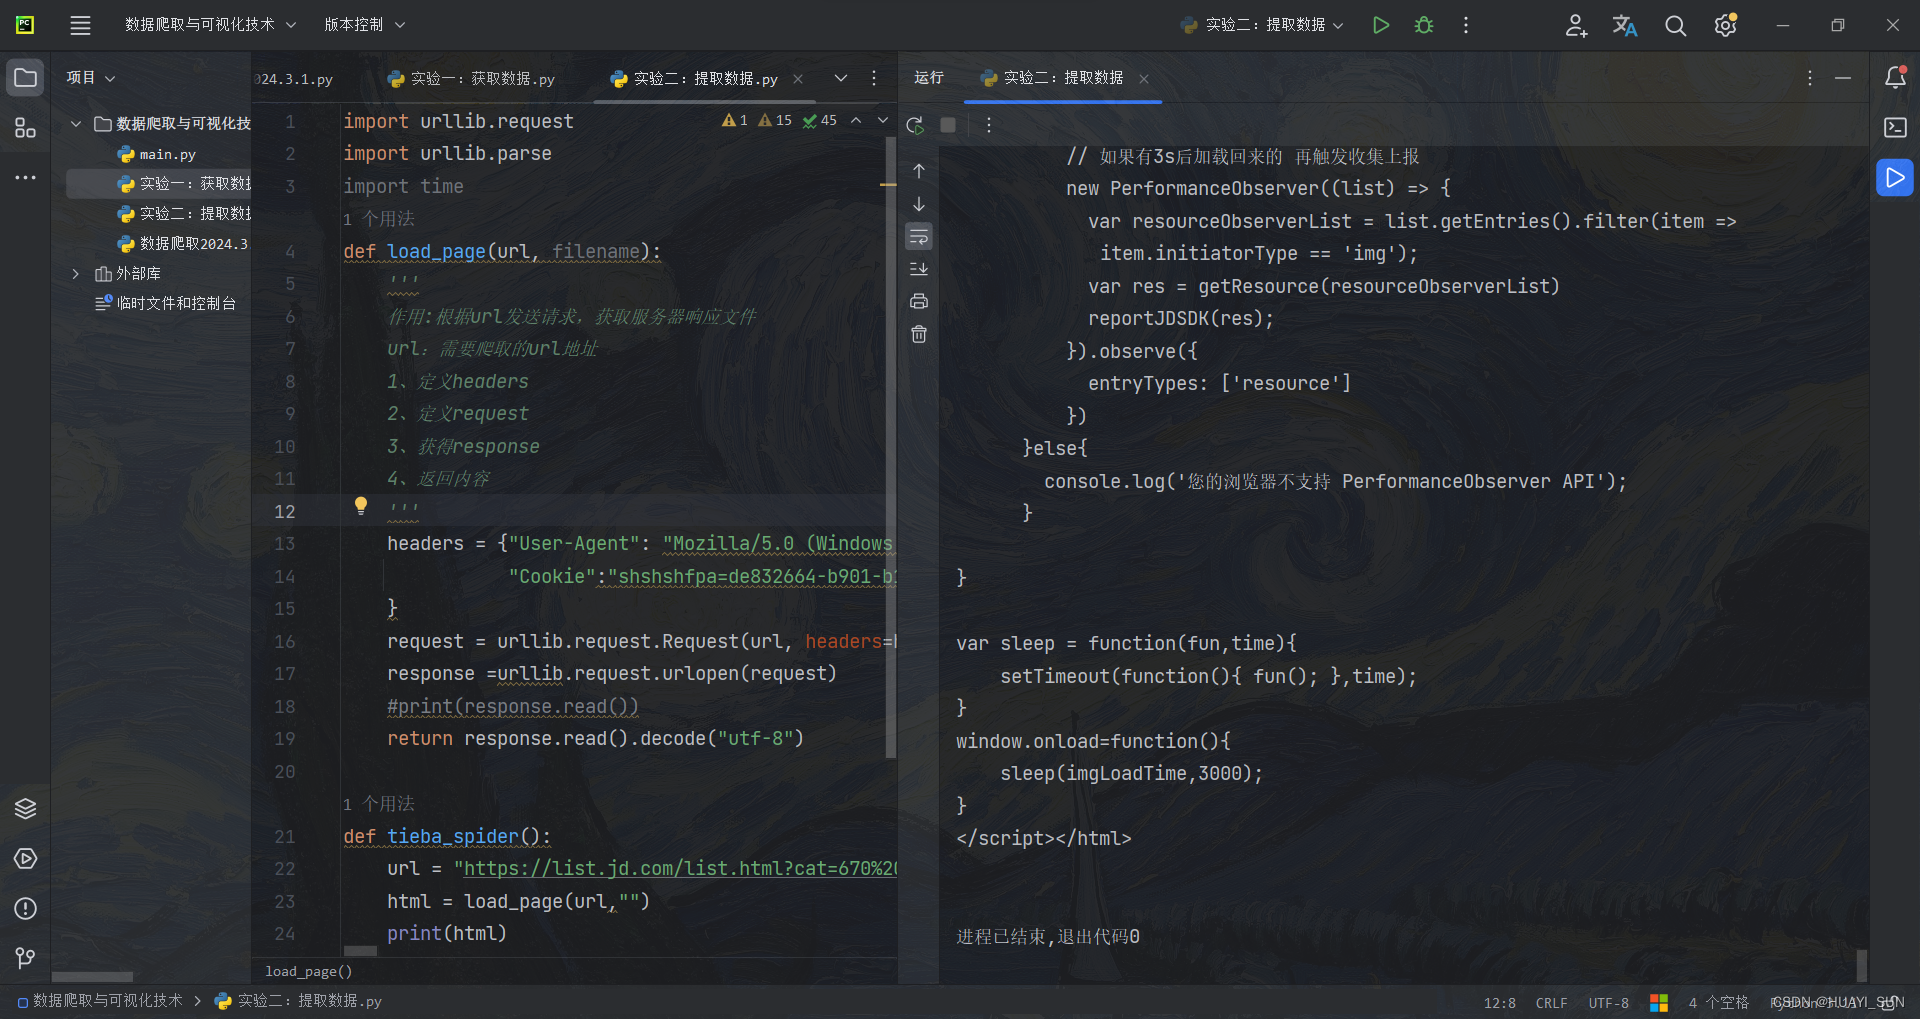The width and height of the screenshot is (1920, 1019).
Task: Toggle scroll to end of output
Action: point(919,268)
